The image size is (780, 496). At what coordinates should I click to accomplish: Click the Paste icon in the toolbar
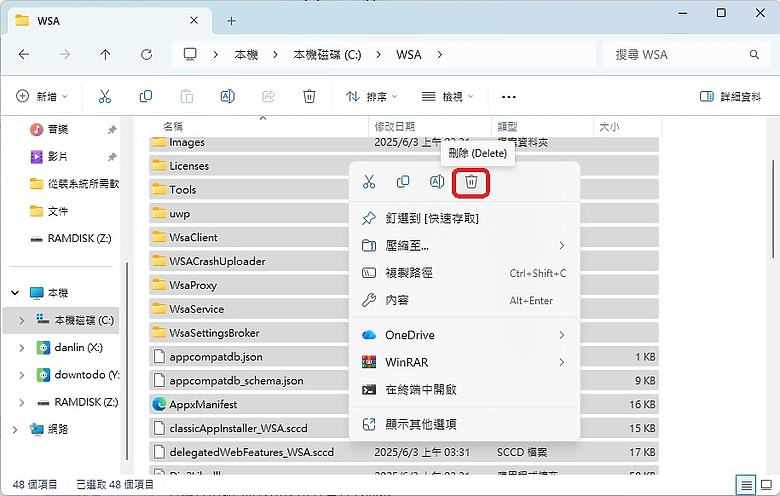pos(187,97)
